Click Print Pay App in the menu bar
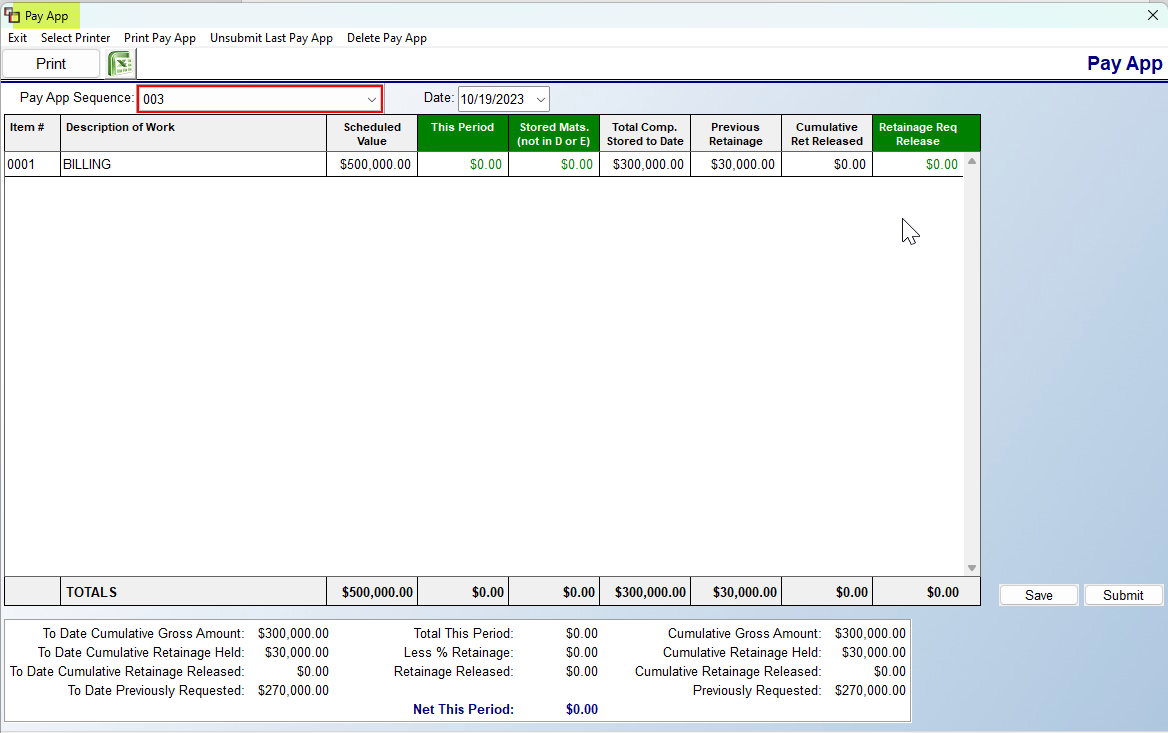 click(x=160, y=38)
